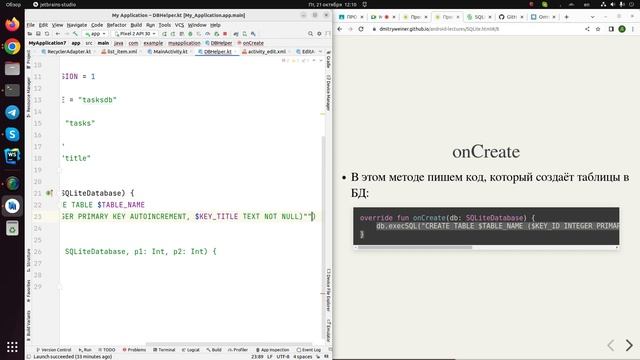This screenshot has height=360, width=640.
Task: Toggle the Chrome side panel icon
Action: 611,29
